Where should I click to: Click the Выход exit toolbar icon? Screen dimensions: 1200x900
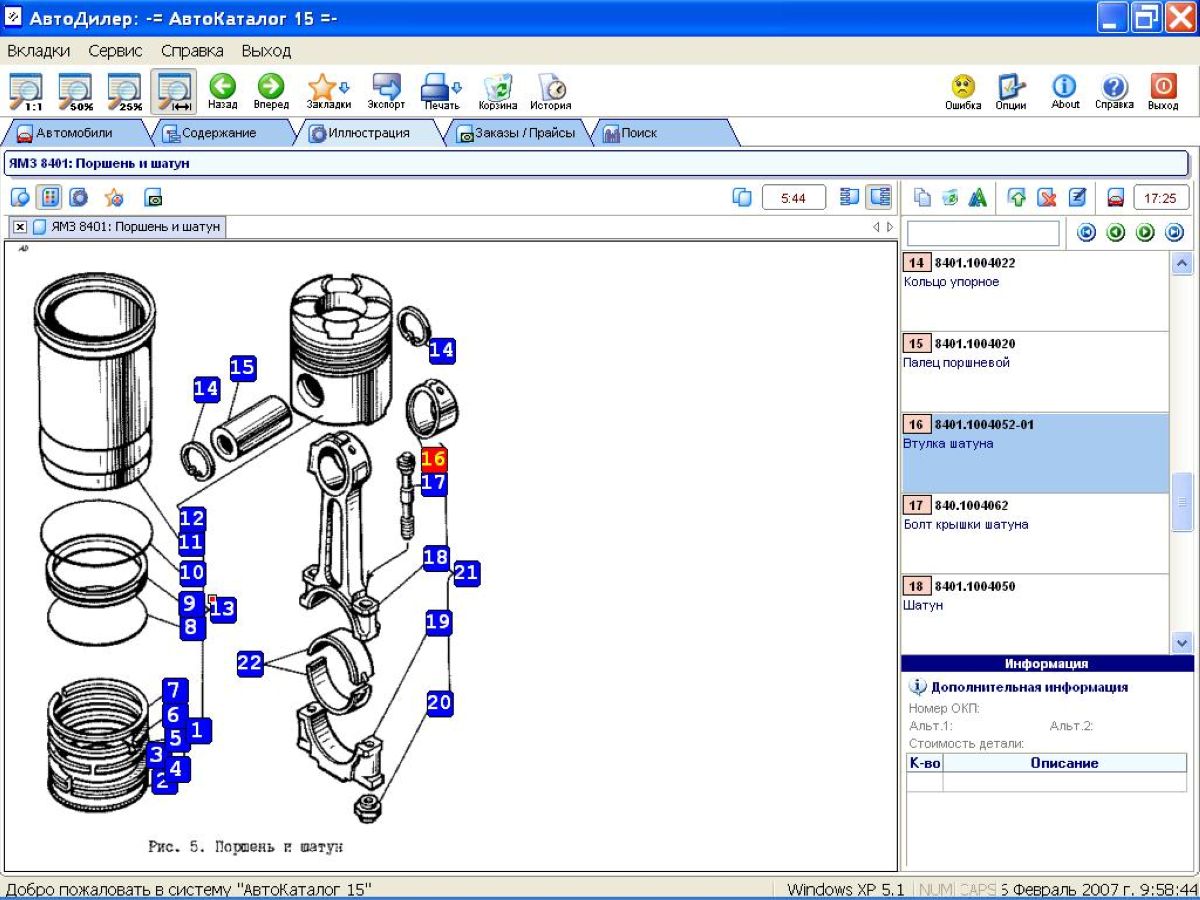pos(1163,92)
